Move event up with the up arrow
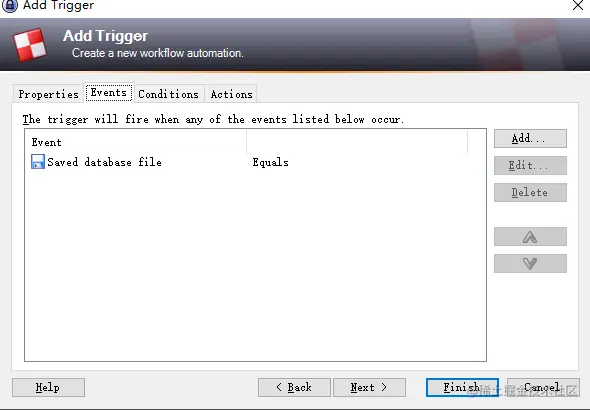The image size is (590, 410). tap(530, 237)
